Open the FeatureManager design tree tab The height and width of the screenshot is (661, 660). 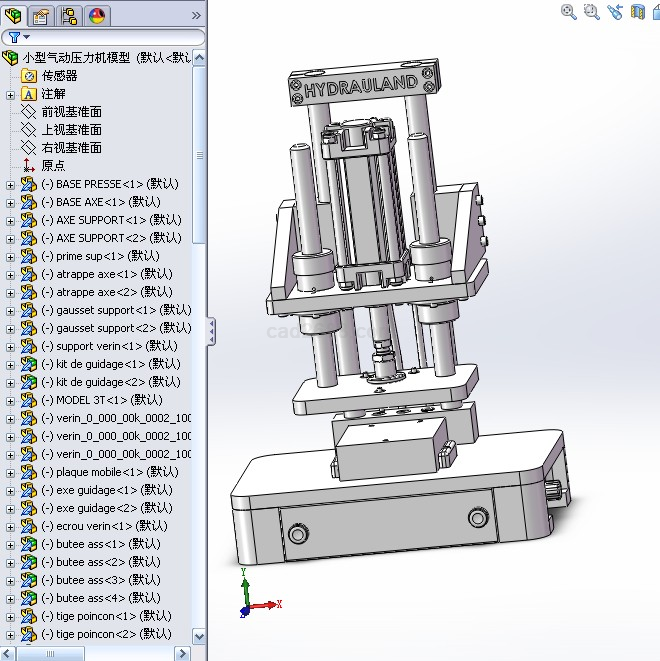(13, 15)
